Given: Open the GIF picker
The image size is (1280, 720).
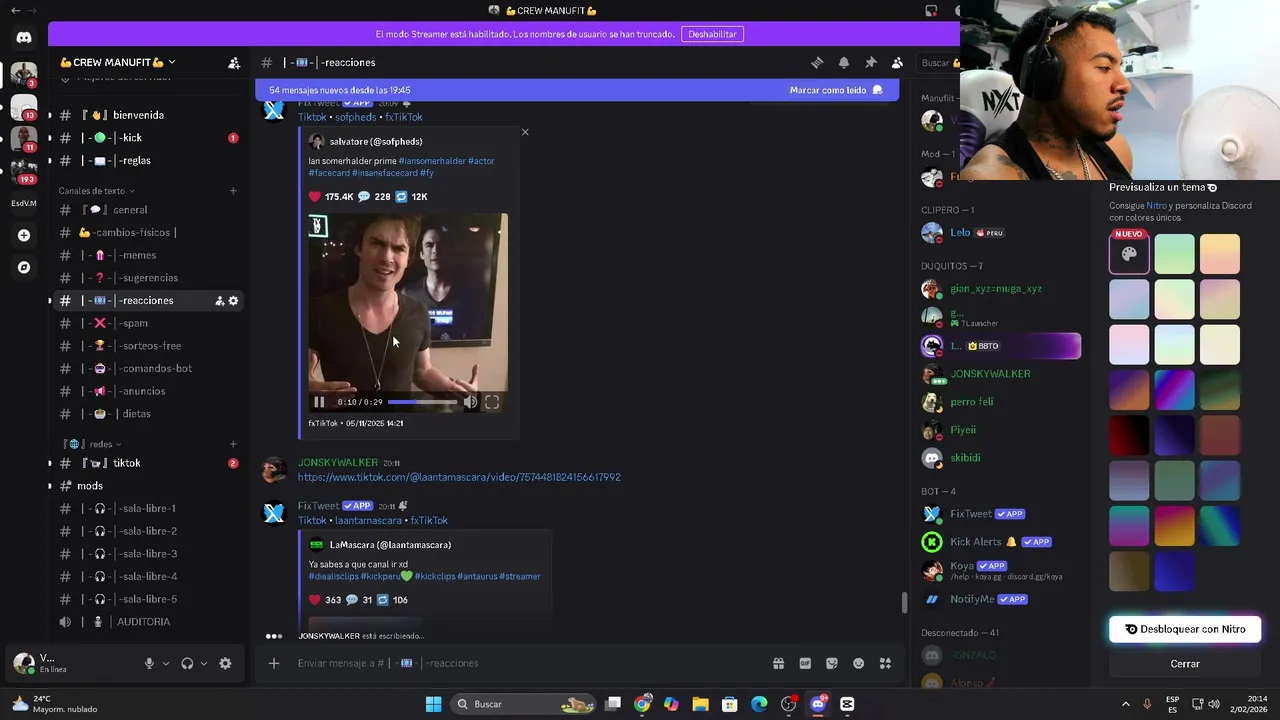Looking at the screenshot, I should point(805,663).
